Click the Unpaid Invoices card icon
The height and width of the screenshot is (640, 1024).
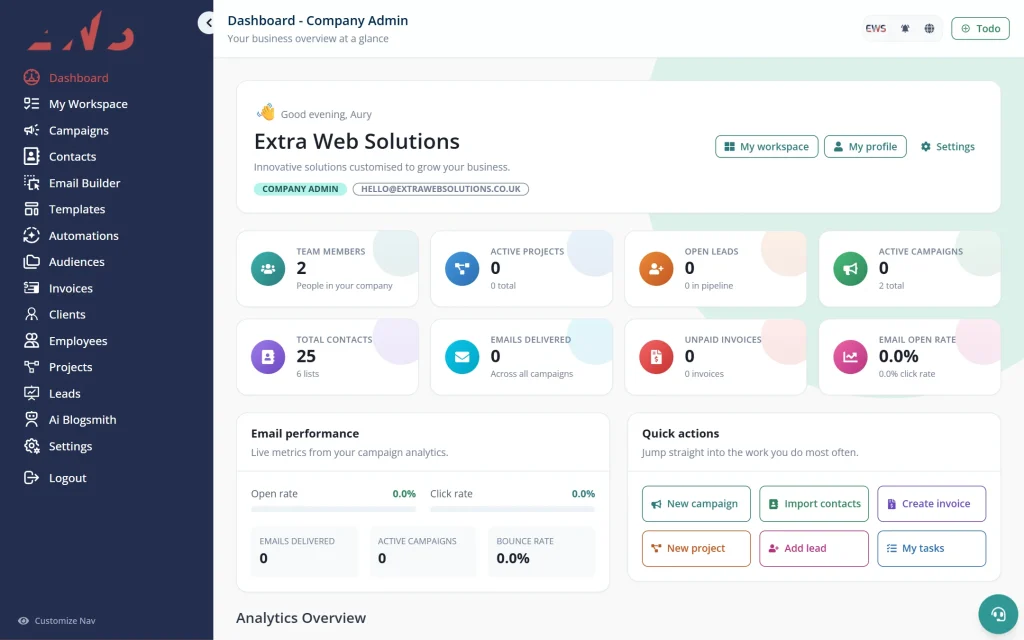[656, 357]
